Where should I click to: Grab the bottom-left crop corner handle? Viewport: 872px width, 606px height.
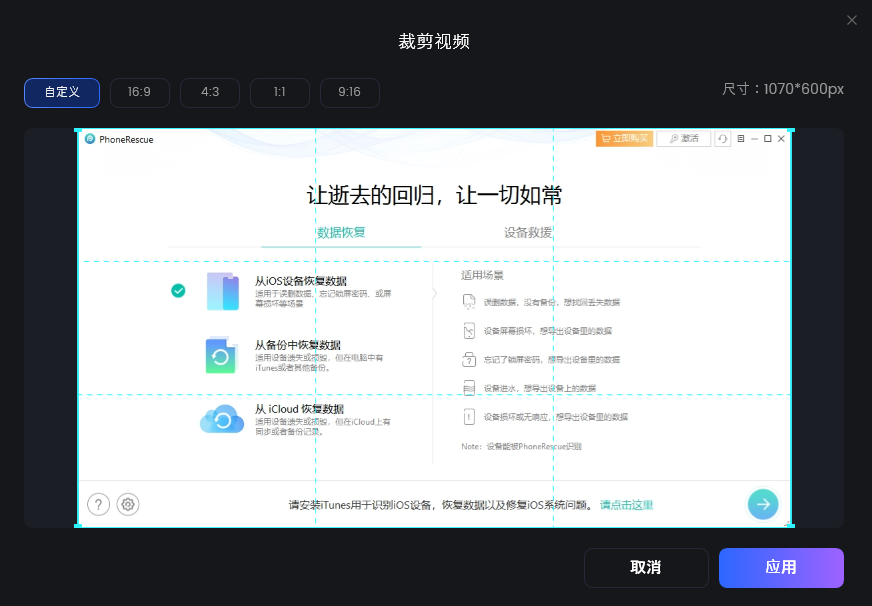click(x=77, y=525)
